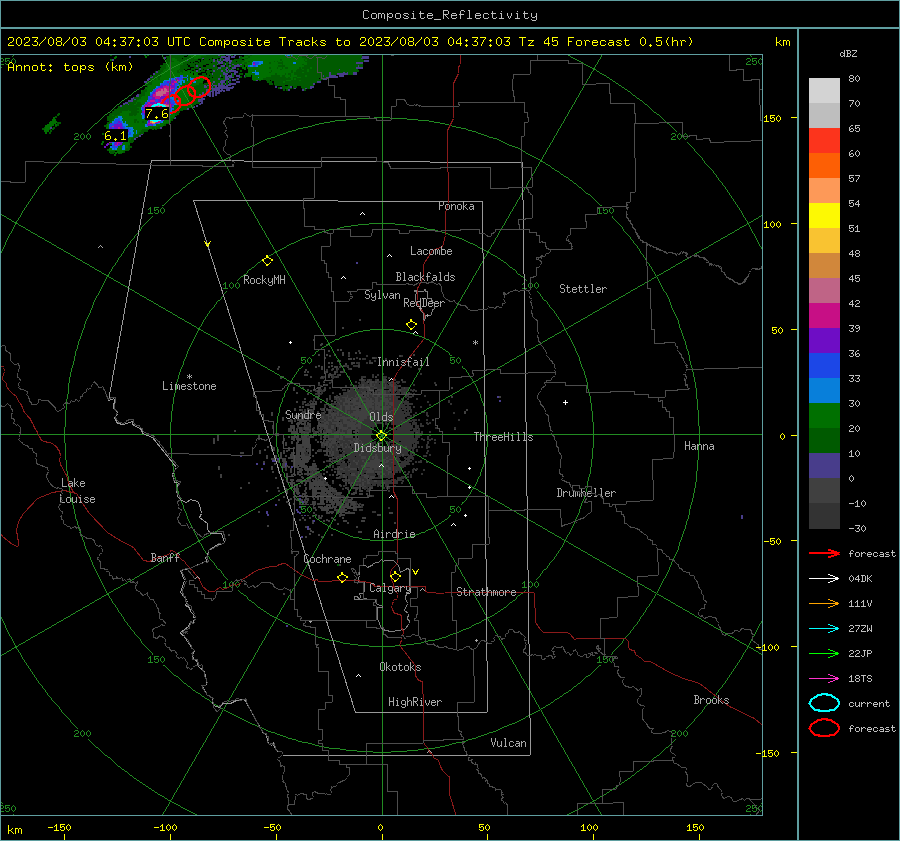
Task: Click the Stettler city label
Action: (583, 289)
